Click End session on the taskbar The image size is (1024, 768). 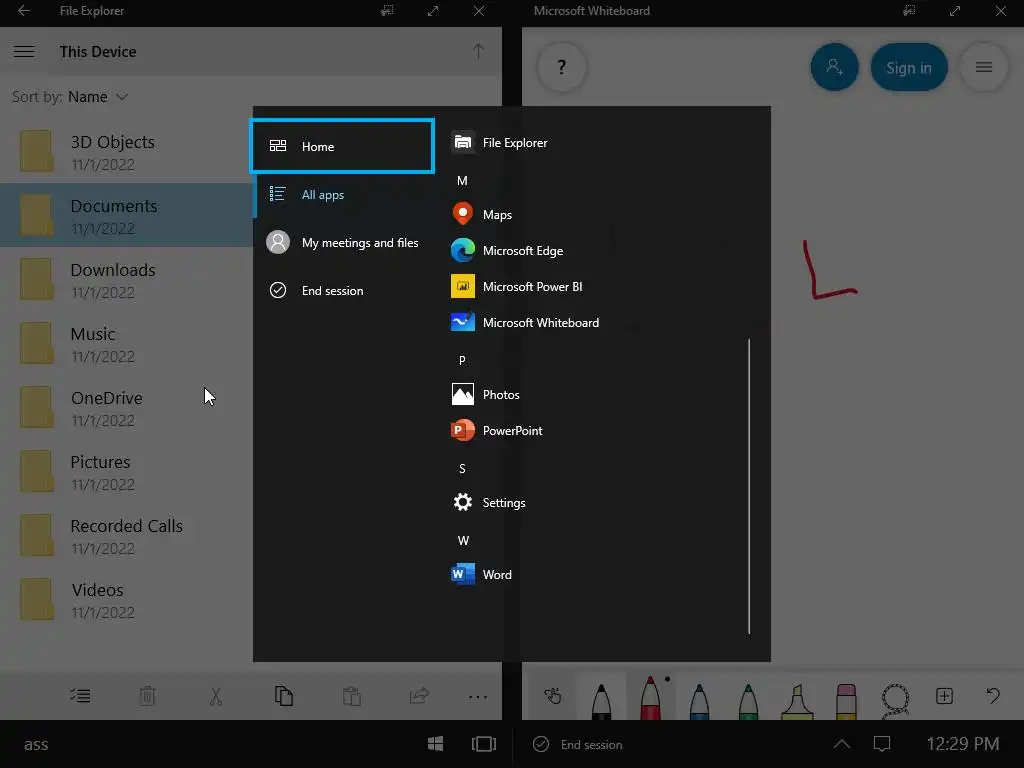[x=578, y=744]
